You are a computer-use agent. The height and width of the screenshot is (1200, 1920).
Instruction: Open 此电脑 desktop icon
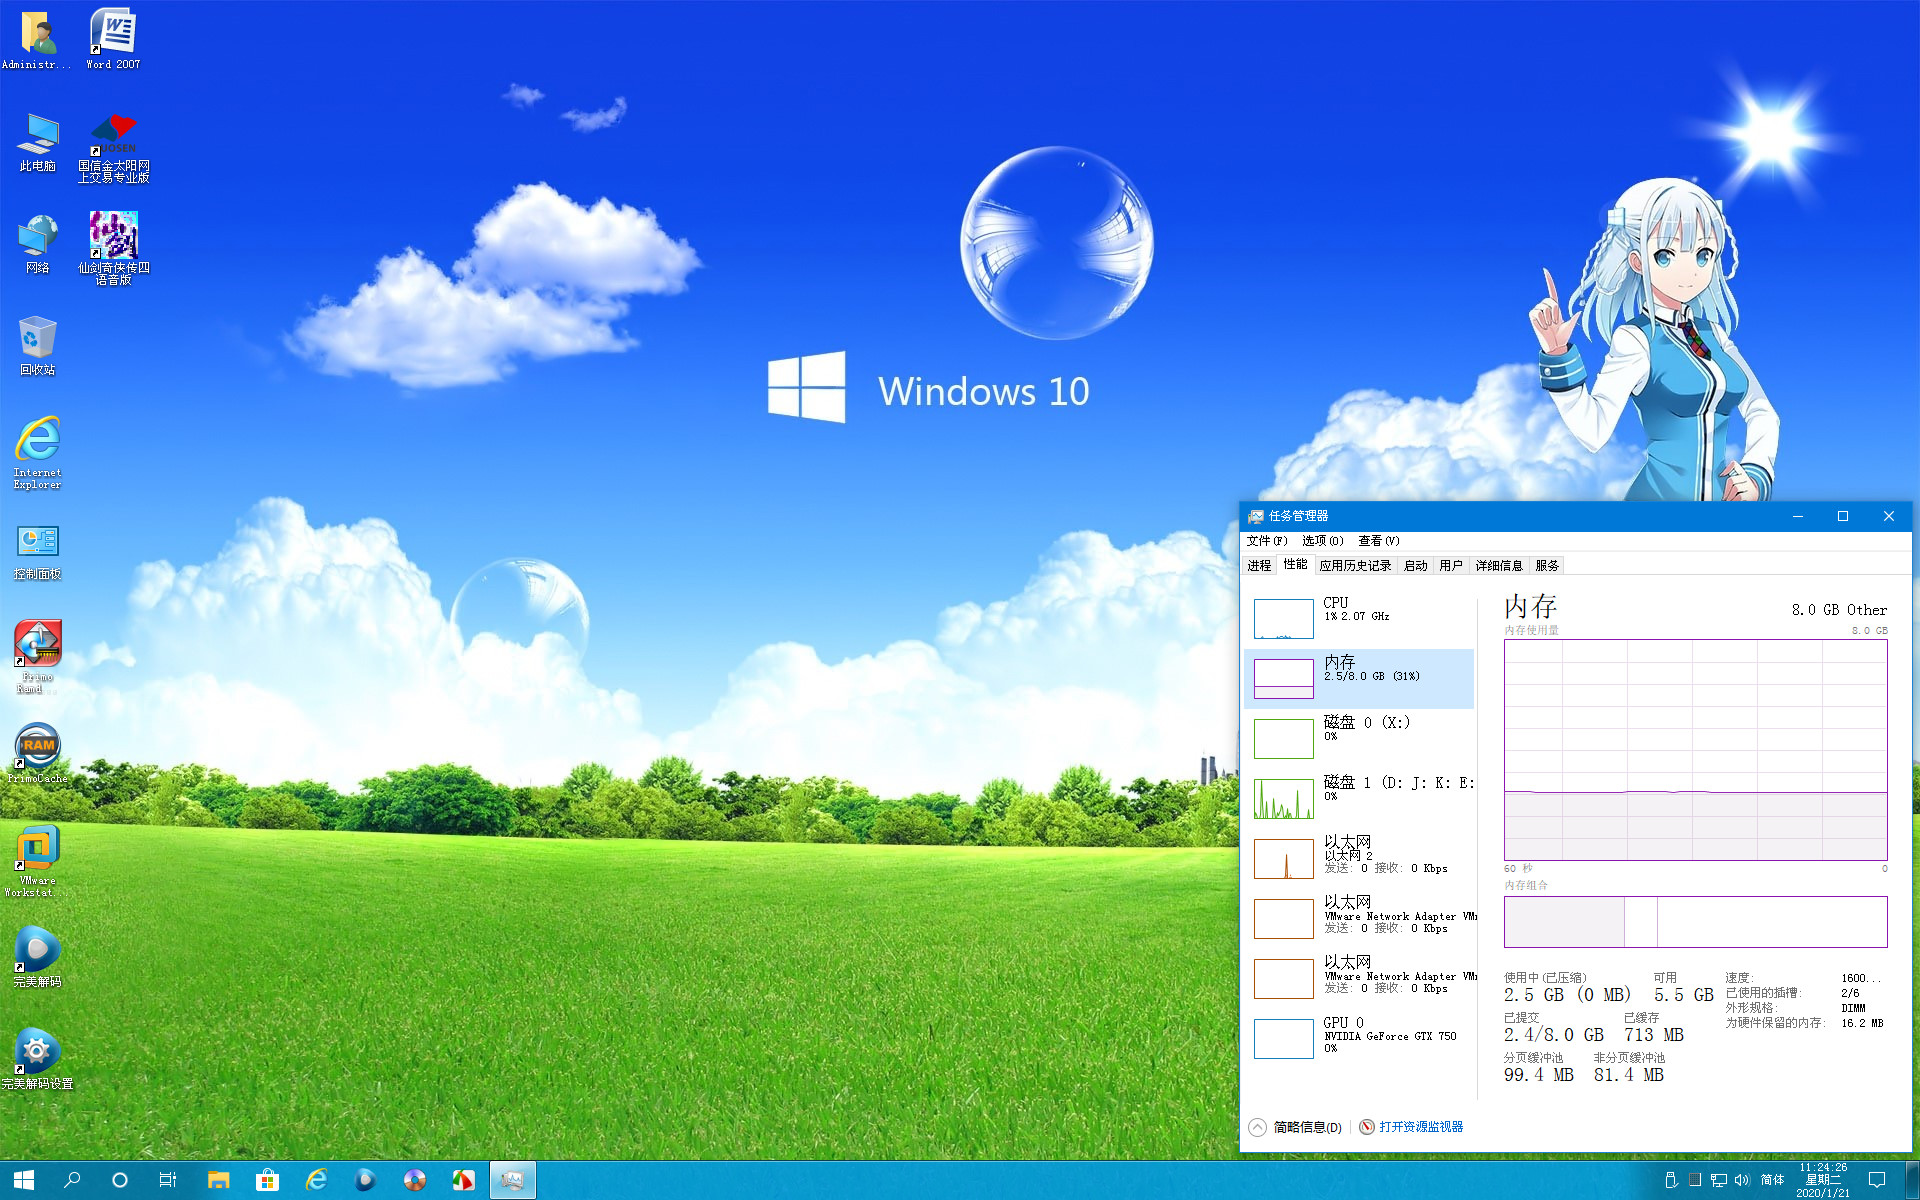[x=38, y=143]
